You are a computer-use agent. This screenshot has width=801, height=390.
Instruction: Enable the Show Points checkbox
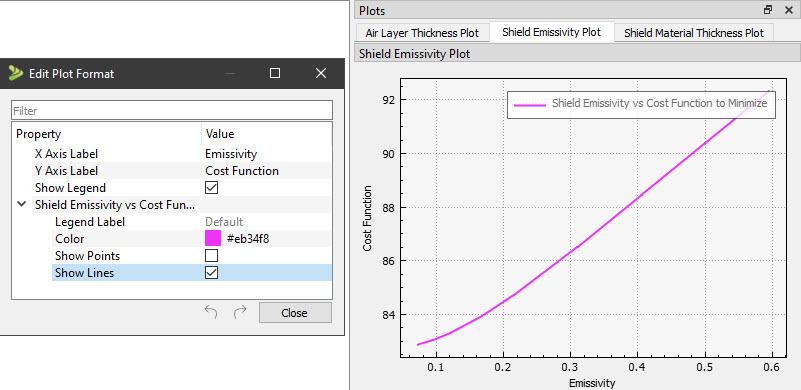(211, 256)
